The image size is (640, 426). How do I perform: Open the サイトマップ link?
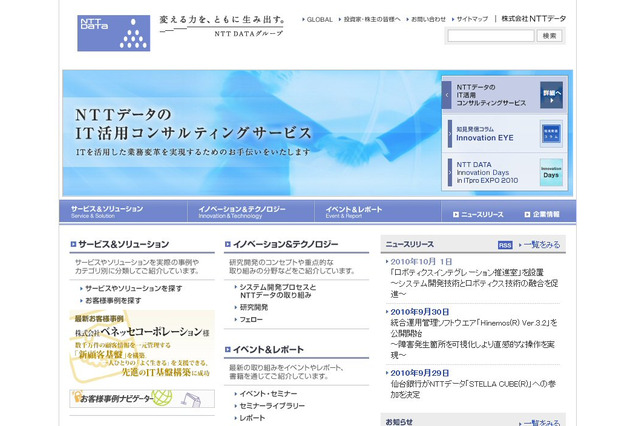coord(470,19)
